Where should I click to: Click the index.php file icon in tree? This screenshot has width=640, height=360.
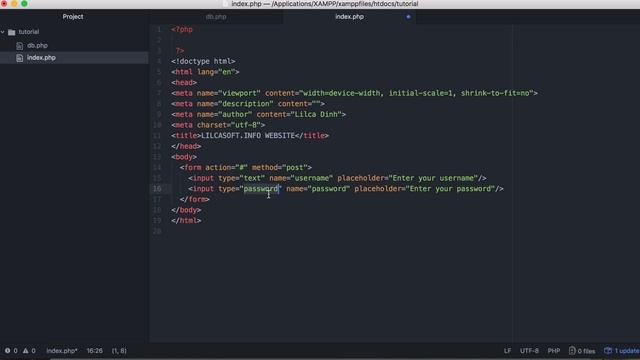coord(19,58)
